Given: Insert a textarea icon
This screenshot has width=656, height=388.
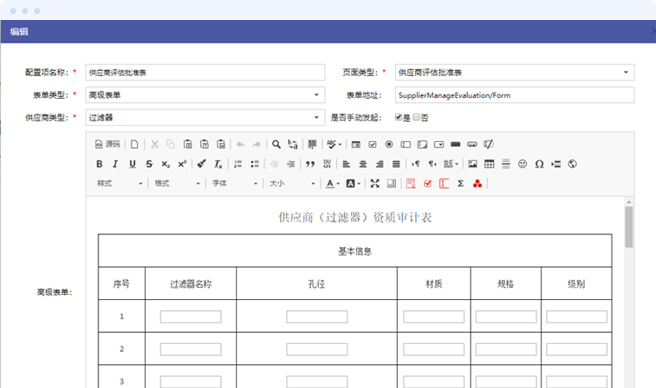Looking at the screenshot, I should (x=422, y=144).
